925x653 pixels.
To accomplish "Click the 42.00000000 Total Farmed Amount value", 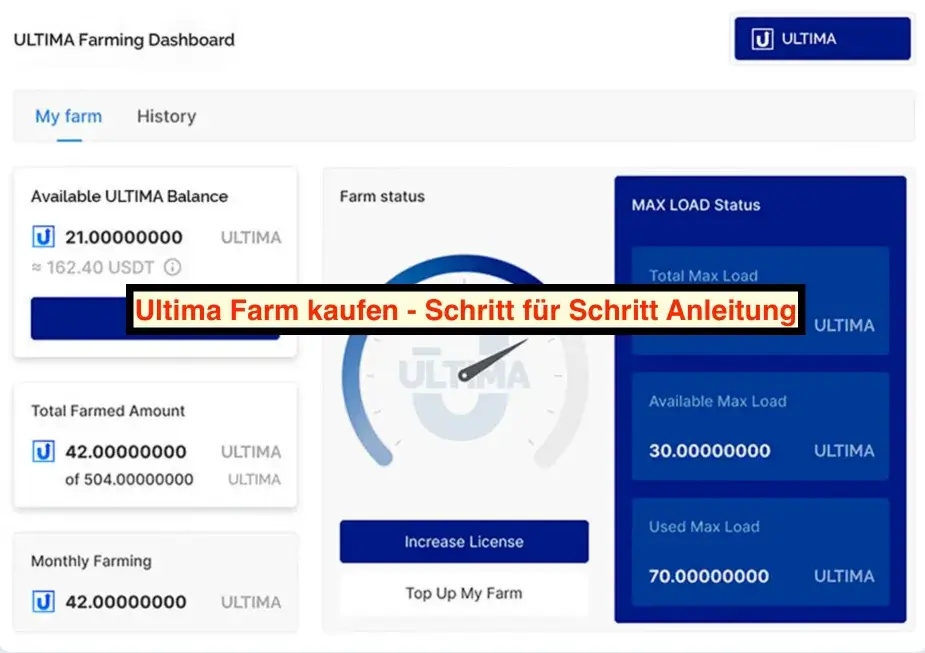I will coord(126,452).
